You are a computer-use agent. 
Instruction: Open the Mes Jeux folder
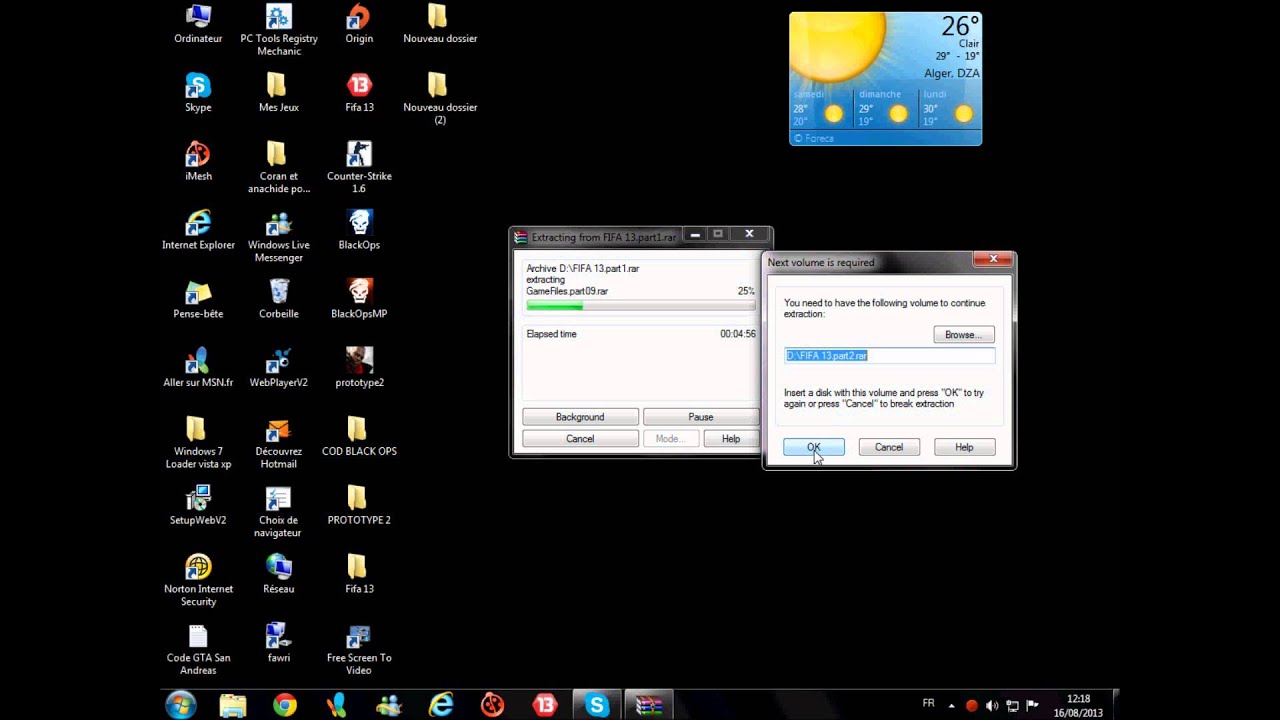coord(279,93)
